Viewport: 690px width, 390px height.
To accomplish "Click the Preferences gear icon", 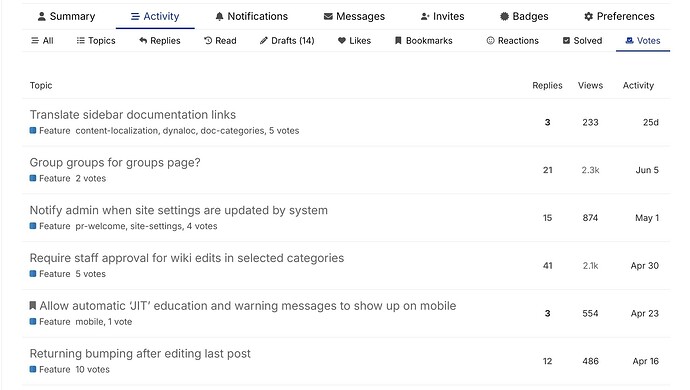I will [x=588, y=17].
